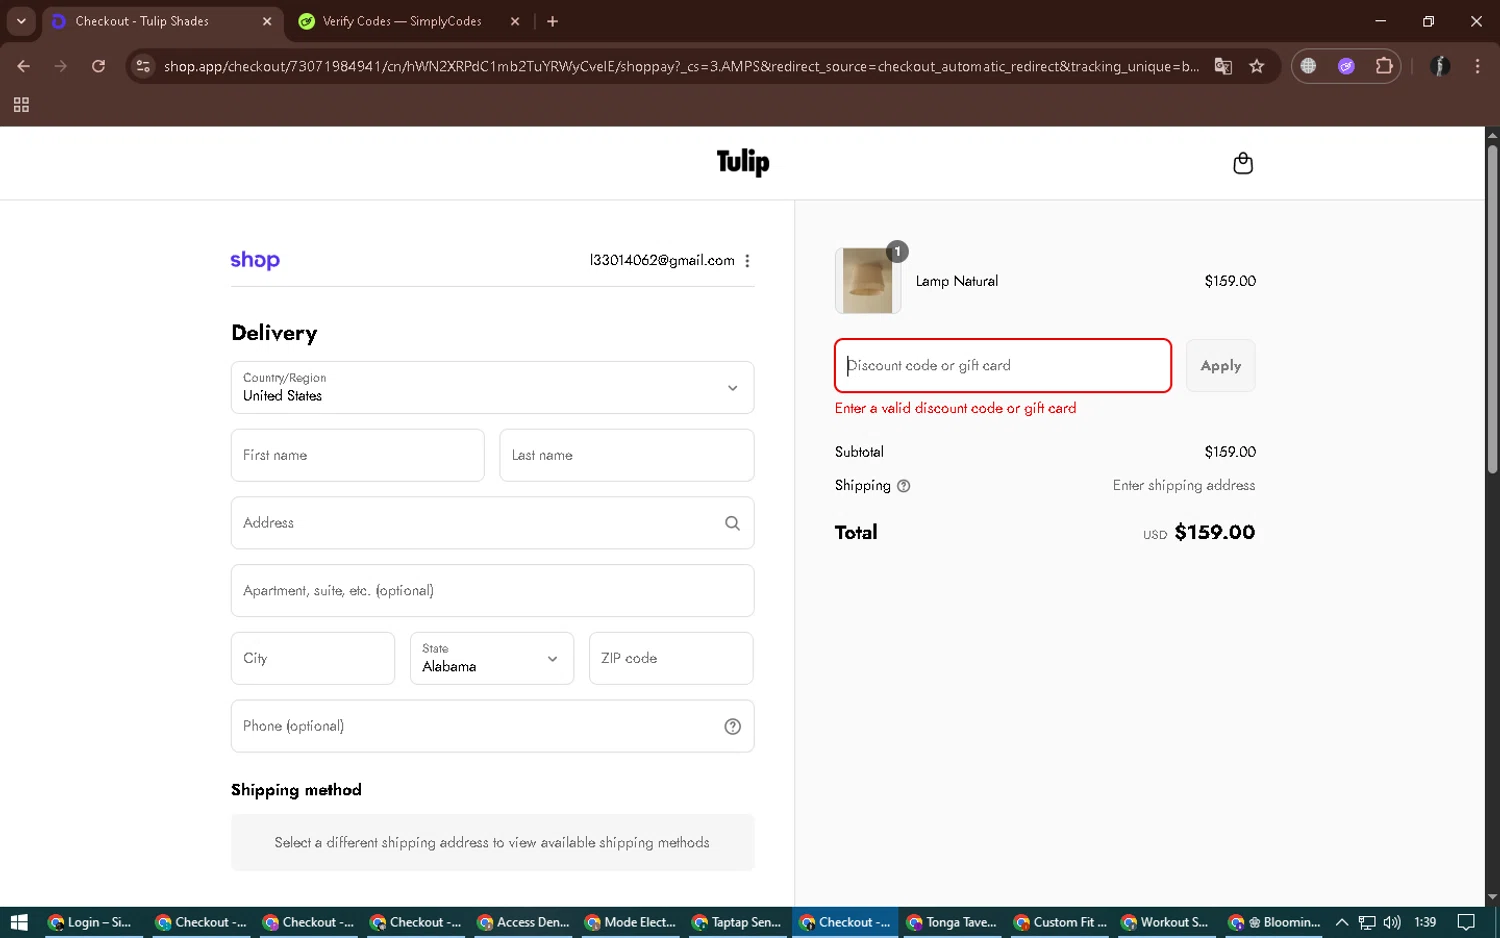Open new browser tab
Viewport: 1500px width, 938px height.
coord(552,21)
